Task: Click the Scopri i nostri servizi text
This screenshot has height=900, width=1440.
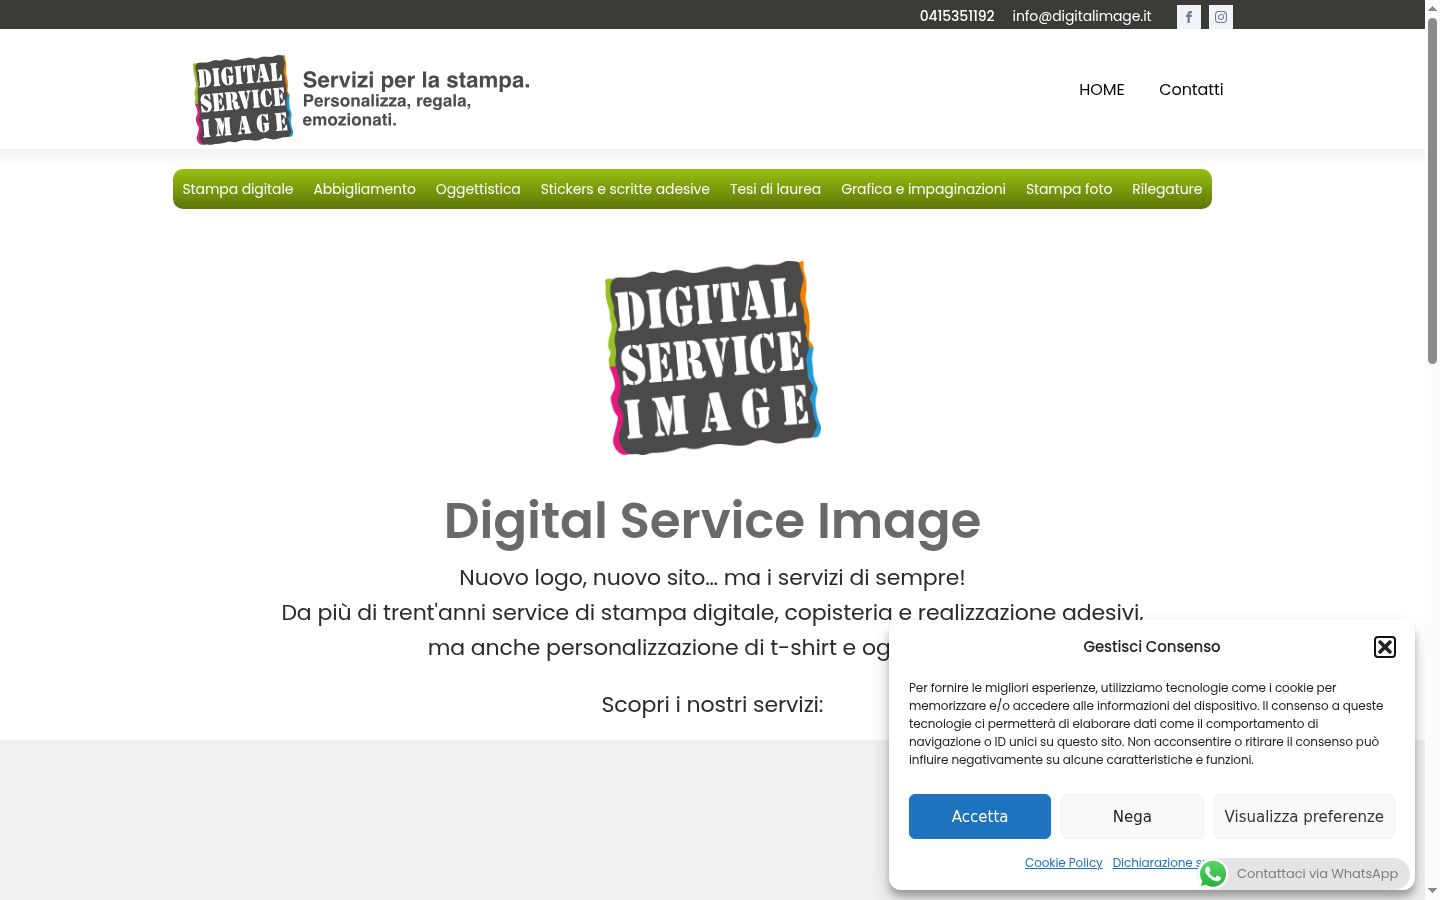Action: [712, 705]
